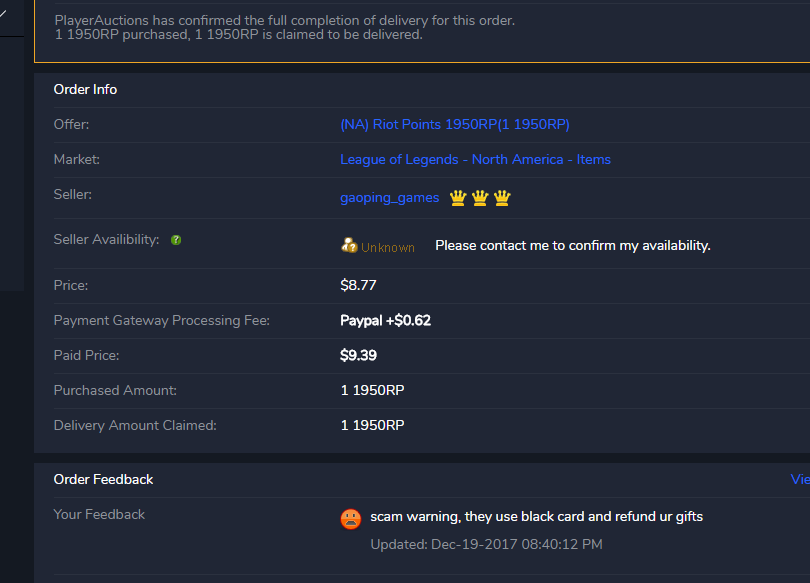Click the contact me availability message
Viewport: 810px width, 583px height.
tap(572, 245)
